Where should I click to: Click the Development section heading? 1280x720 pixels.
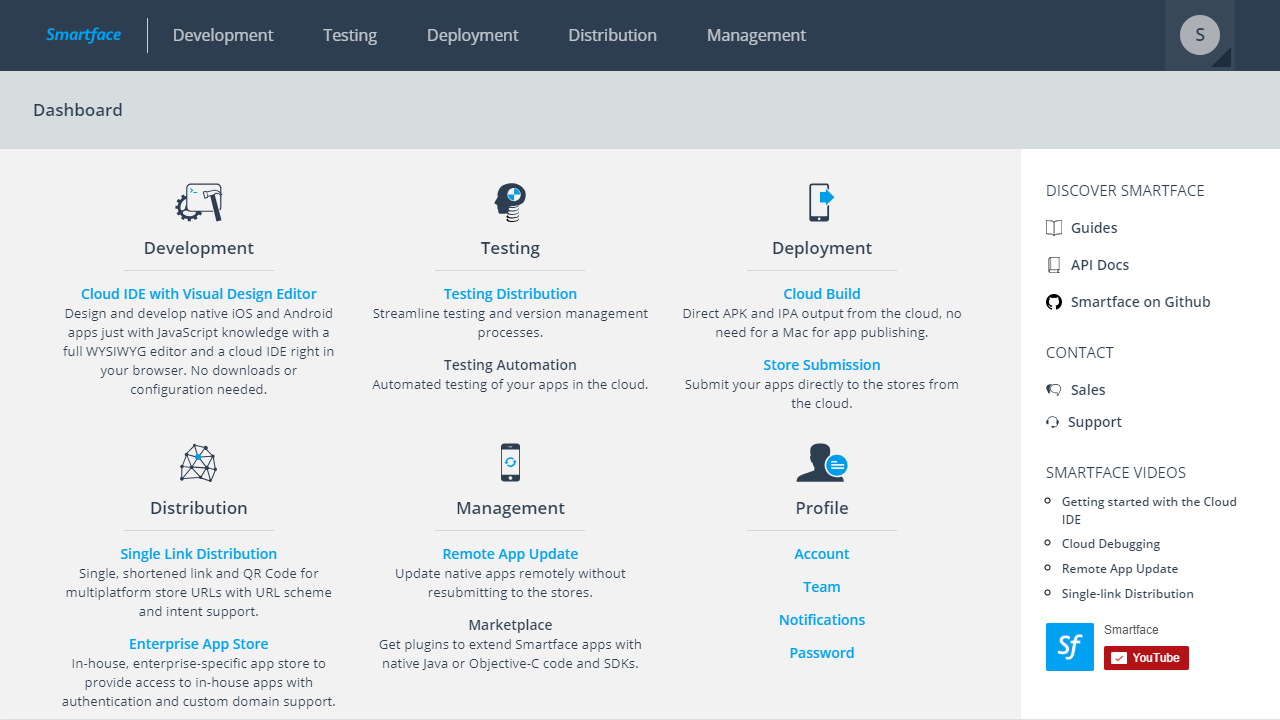pyautogui.click(x=199, y=248)
